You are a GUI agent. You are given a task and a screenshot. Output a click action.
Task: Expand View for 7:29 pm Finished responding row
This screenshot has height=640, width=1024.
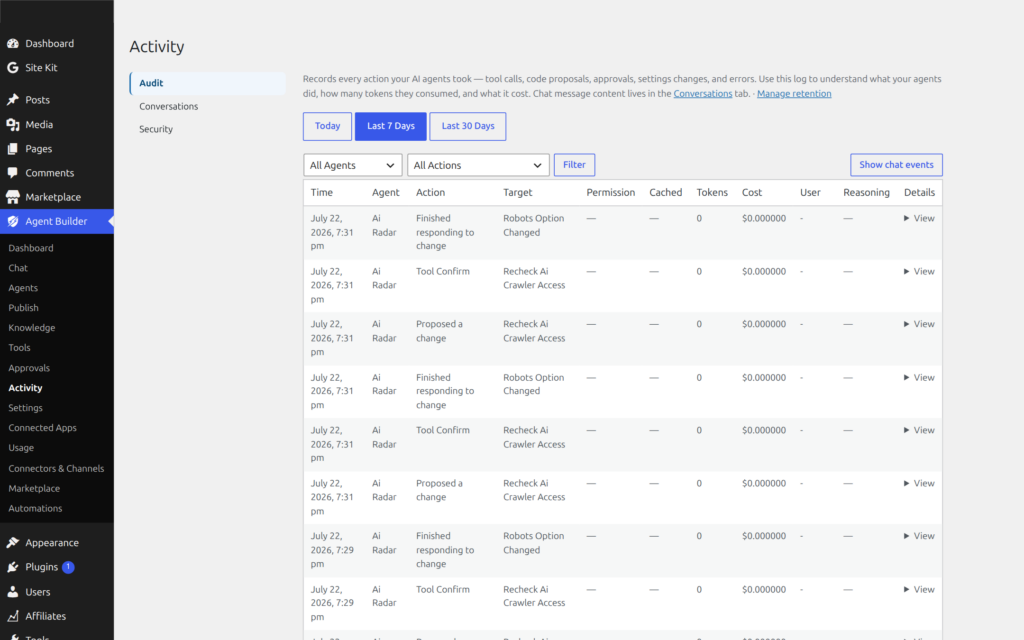(x=919, y=536)
